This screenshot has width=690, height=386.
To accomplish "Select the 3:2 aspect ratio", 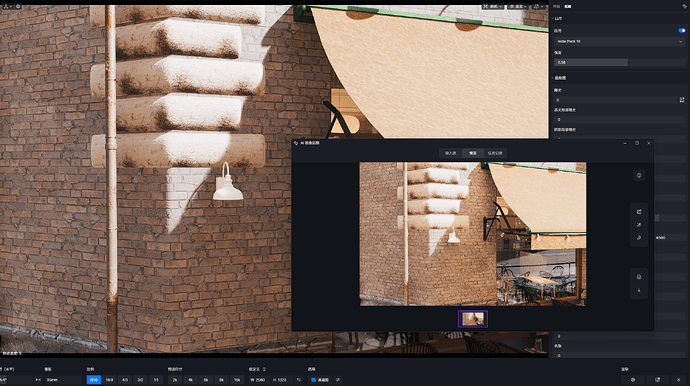I will tap(140, 380).
